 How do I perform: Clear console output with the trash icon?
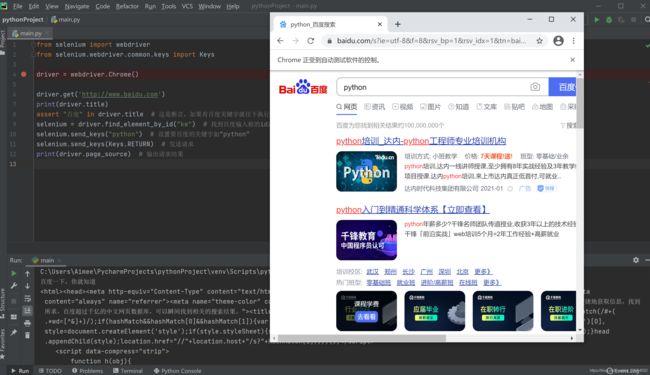(27, 335)
